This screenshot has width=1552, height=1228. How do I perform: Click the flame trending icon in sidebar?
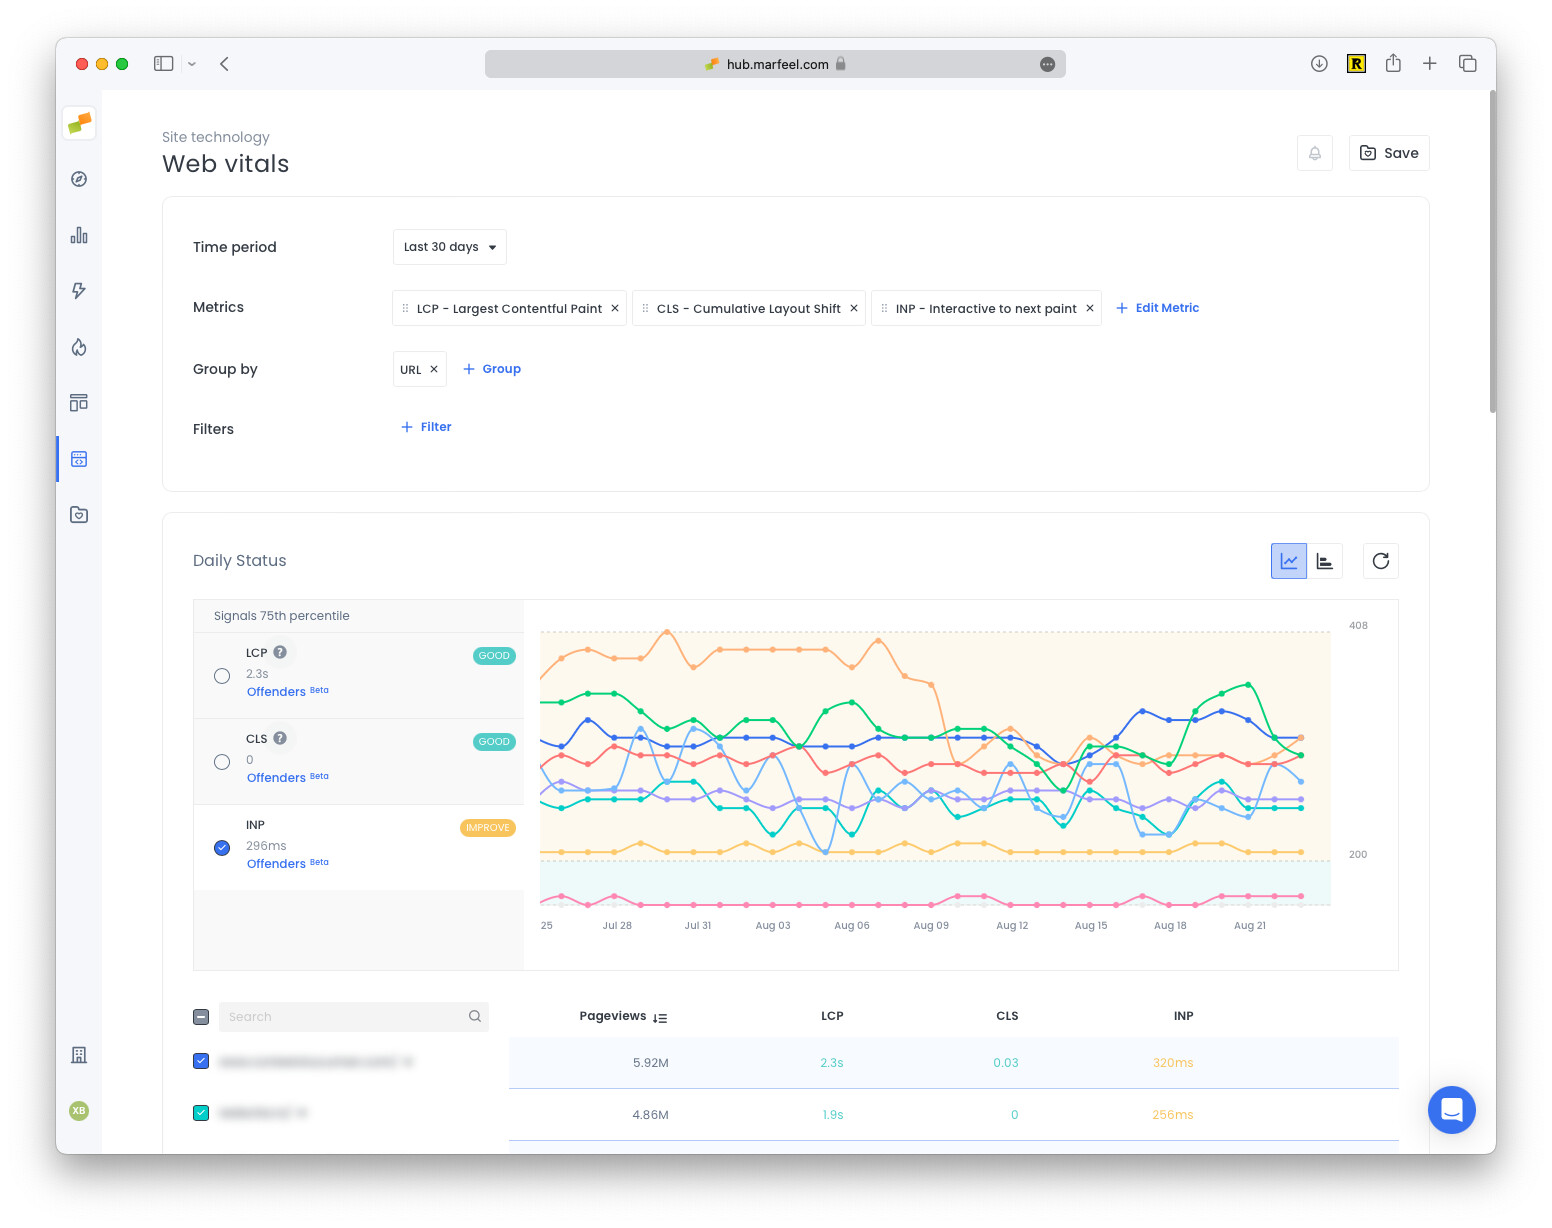pyautogui.click(x=78, y=347)
